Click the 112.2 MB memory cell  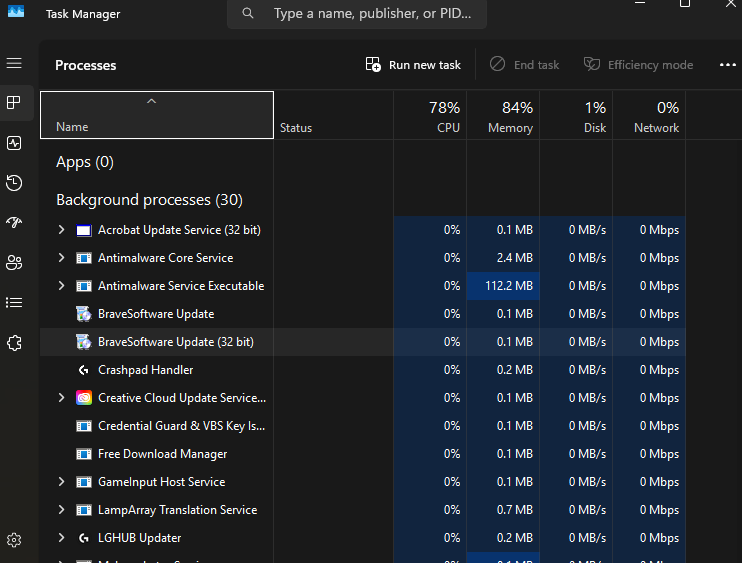click(503, 286)
